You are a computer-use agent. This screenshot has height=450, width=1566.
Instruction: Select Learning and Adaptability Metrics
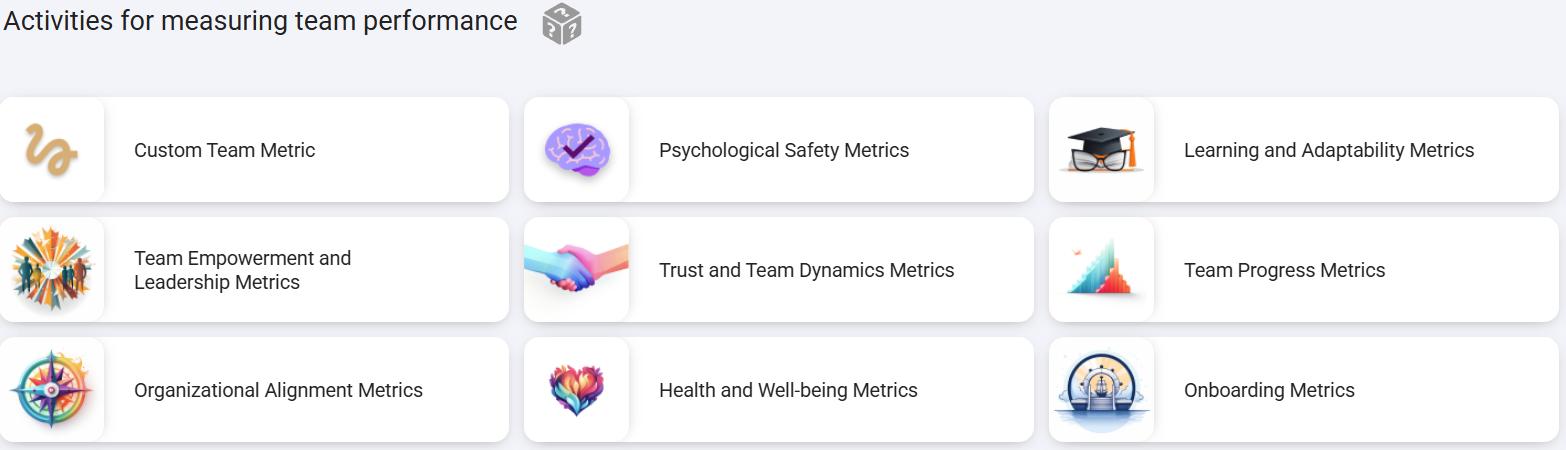(x=1303, y=150)
